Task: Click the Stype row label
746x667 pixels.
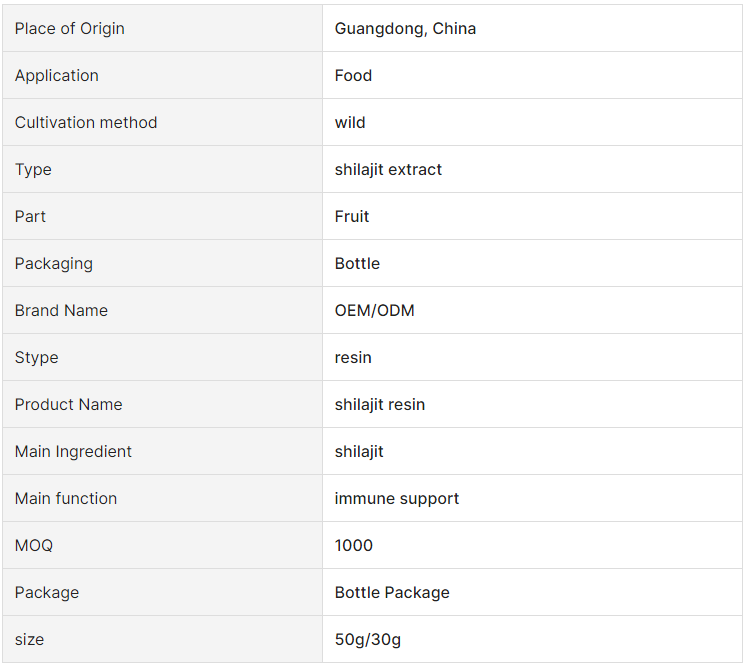Action: tap(37, 358)
